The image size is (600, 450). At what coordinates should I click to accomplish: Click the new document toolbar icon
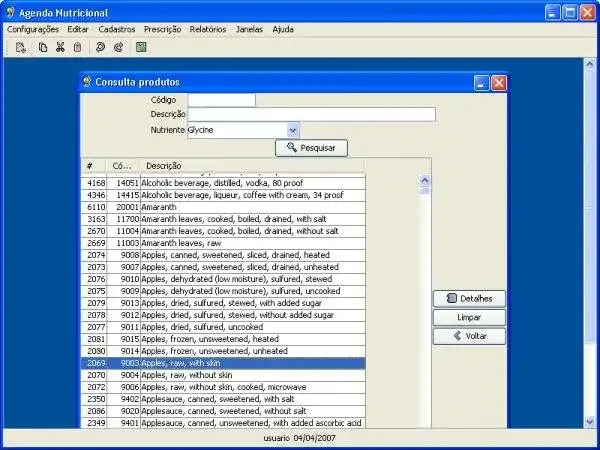point(21,47)
